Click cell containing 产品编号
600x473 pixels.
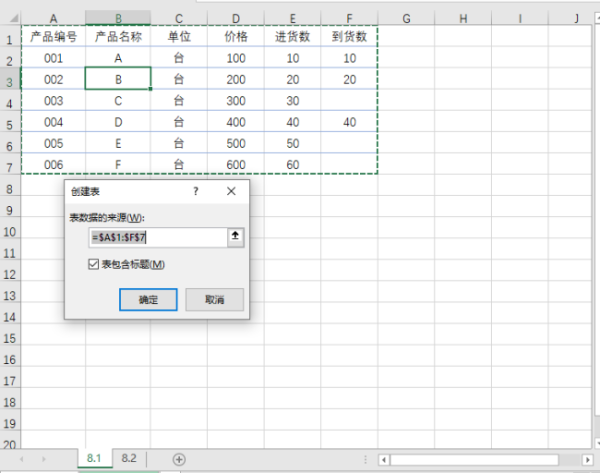tap(53, 37)
